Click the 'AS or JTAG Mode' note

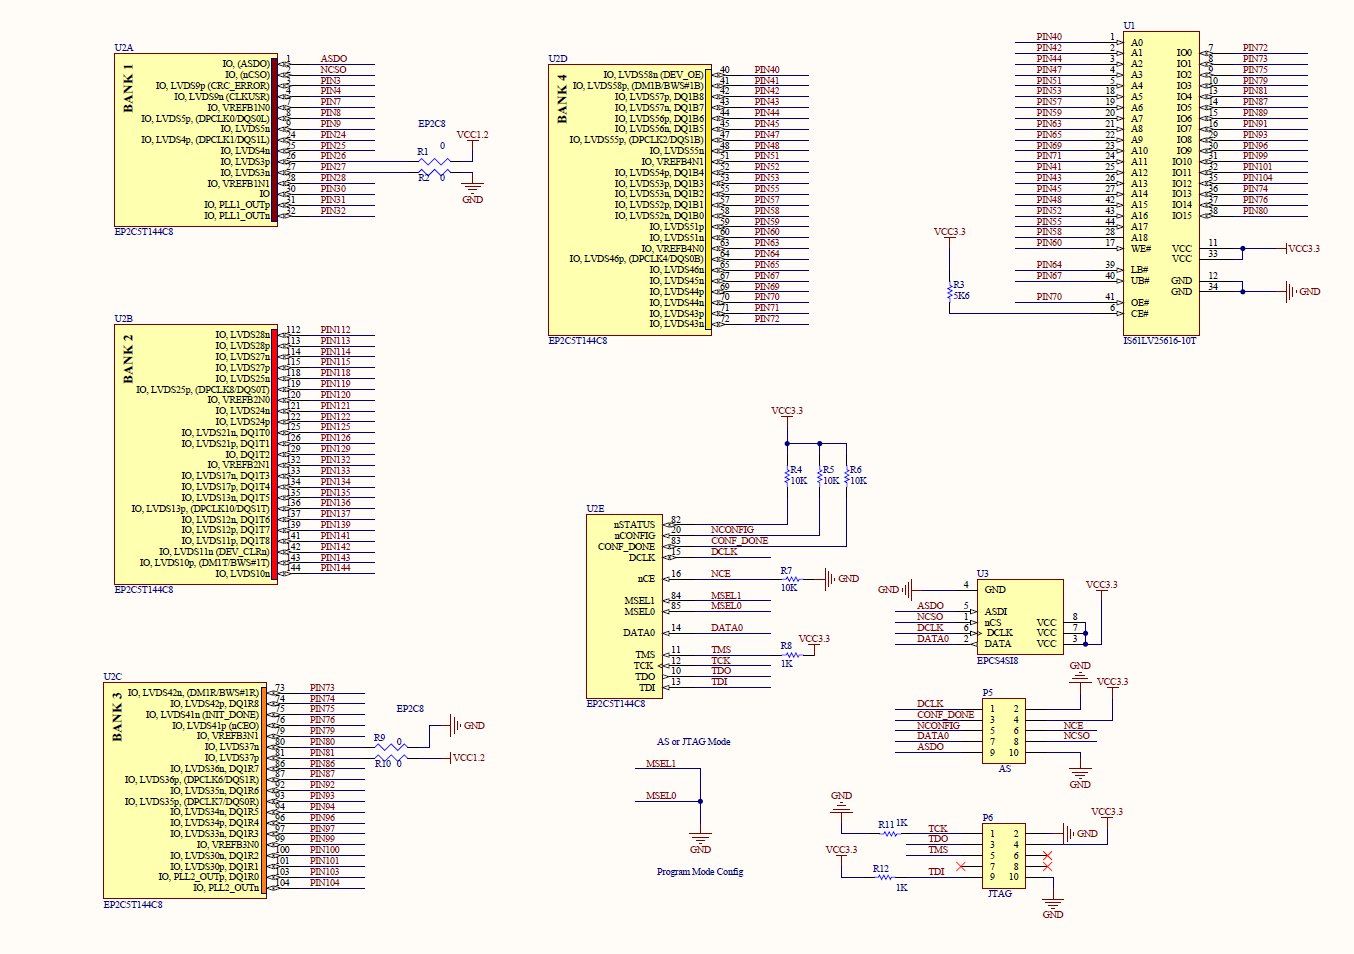[693, 742]
